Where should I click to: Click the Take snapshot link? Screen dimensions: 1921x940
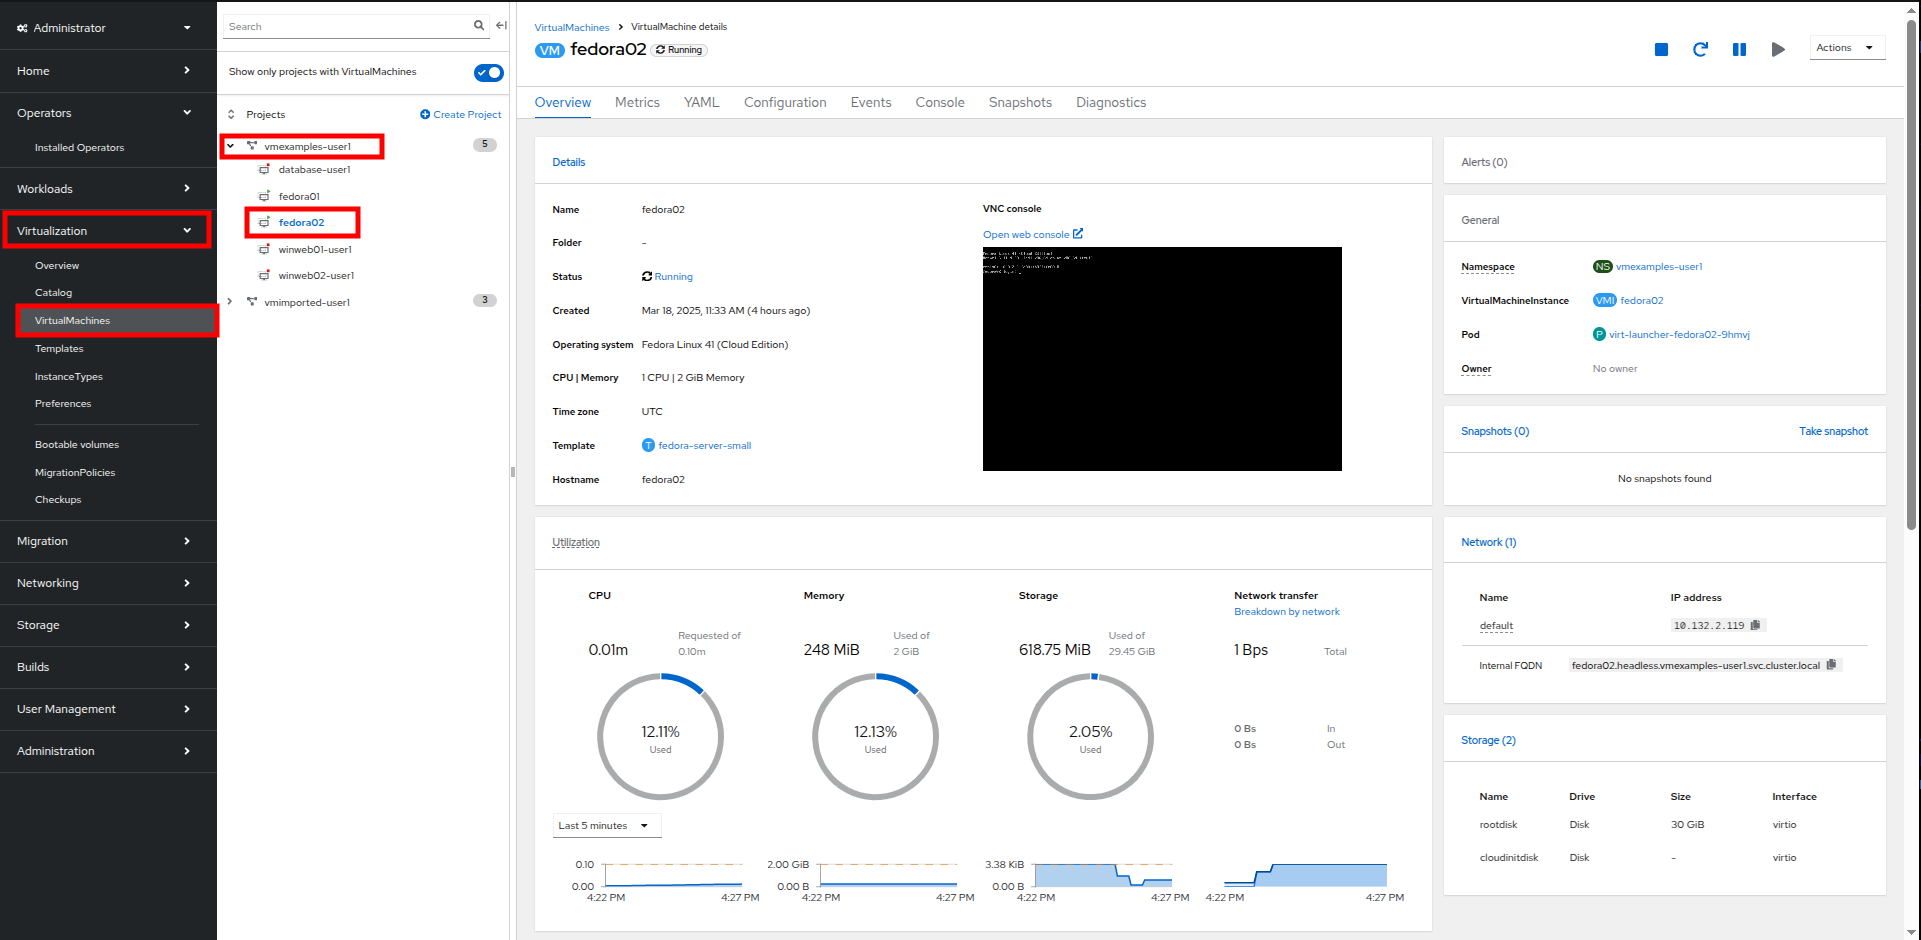pos(1833,431)
